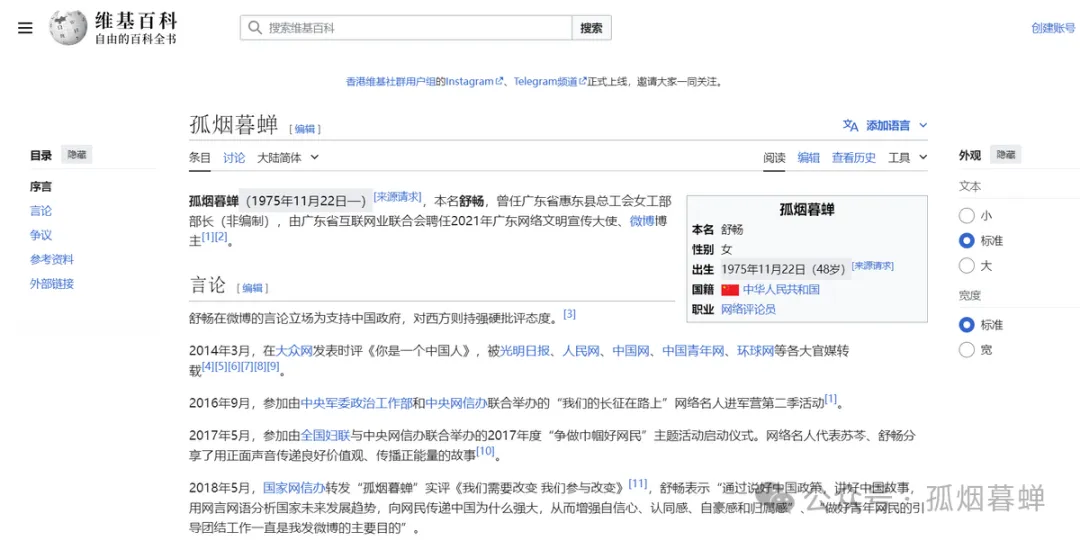Hide the 目录 sidebar
Image resolution: width=1080 pixels, height=541 pixels.
tap(76, 155)
